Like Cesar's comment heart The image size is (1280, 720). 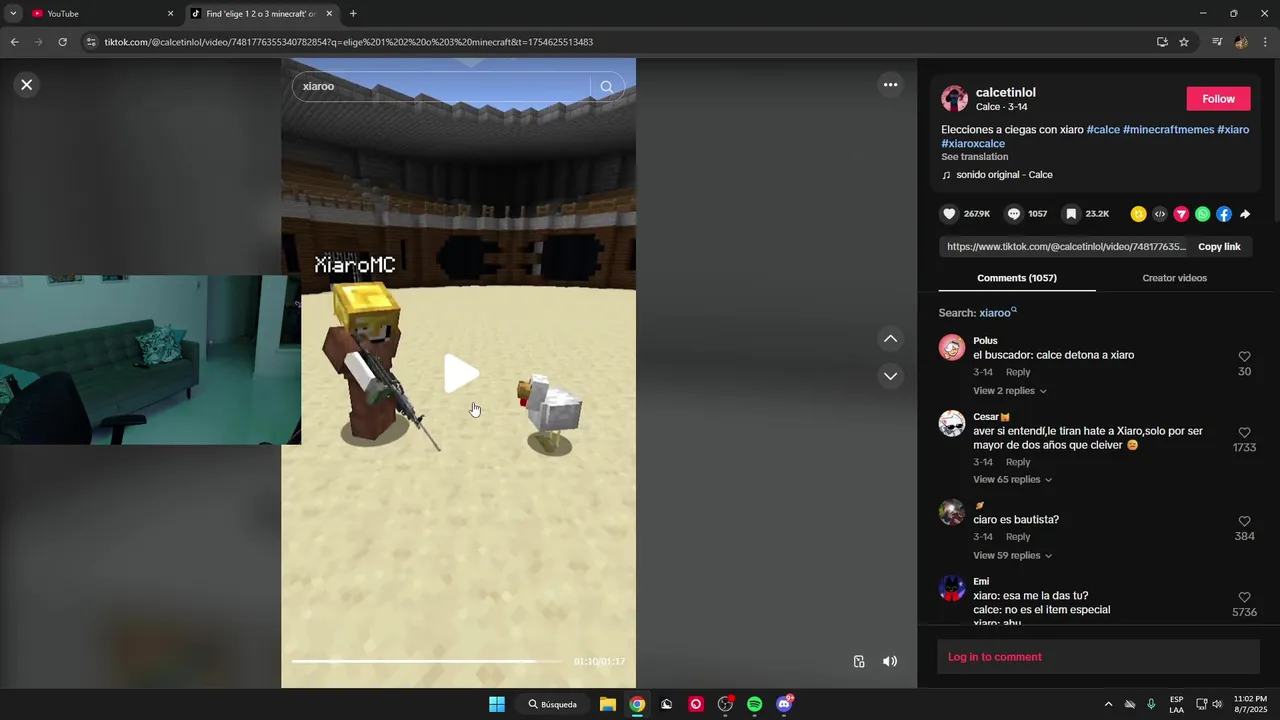click(x=1244, y=433)
